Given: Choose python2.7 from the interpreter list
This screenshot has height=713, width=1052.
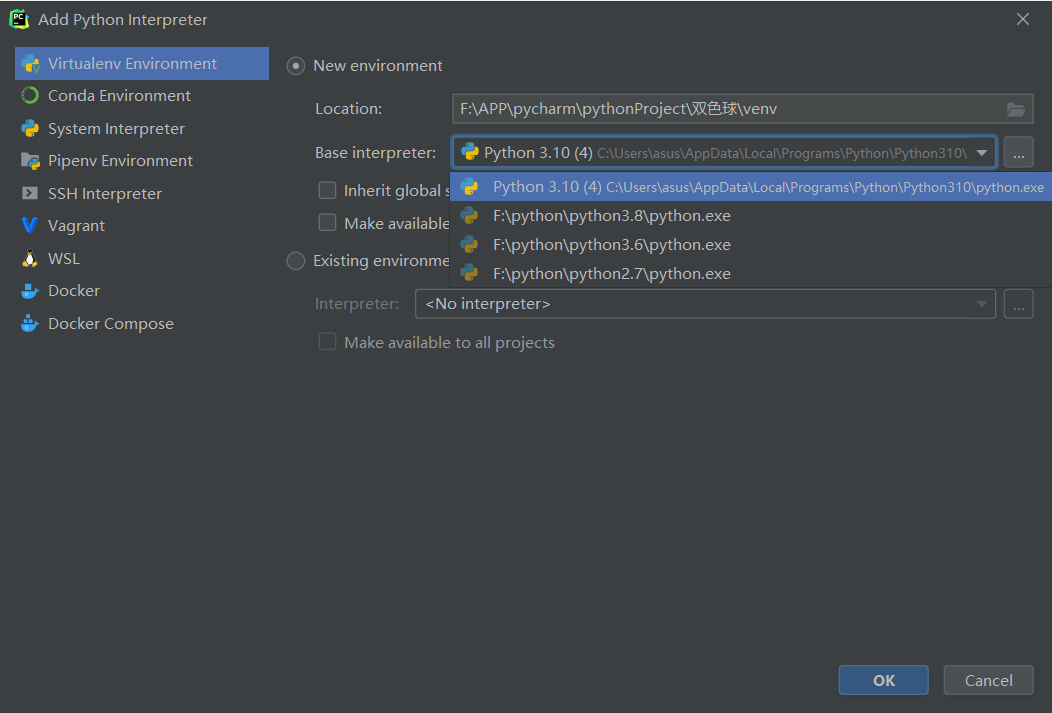Looking at the screenshot, I should click(611, 274).
